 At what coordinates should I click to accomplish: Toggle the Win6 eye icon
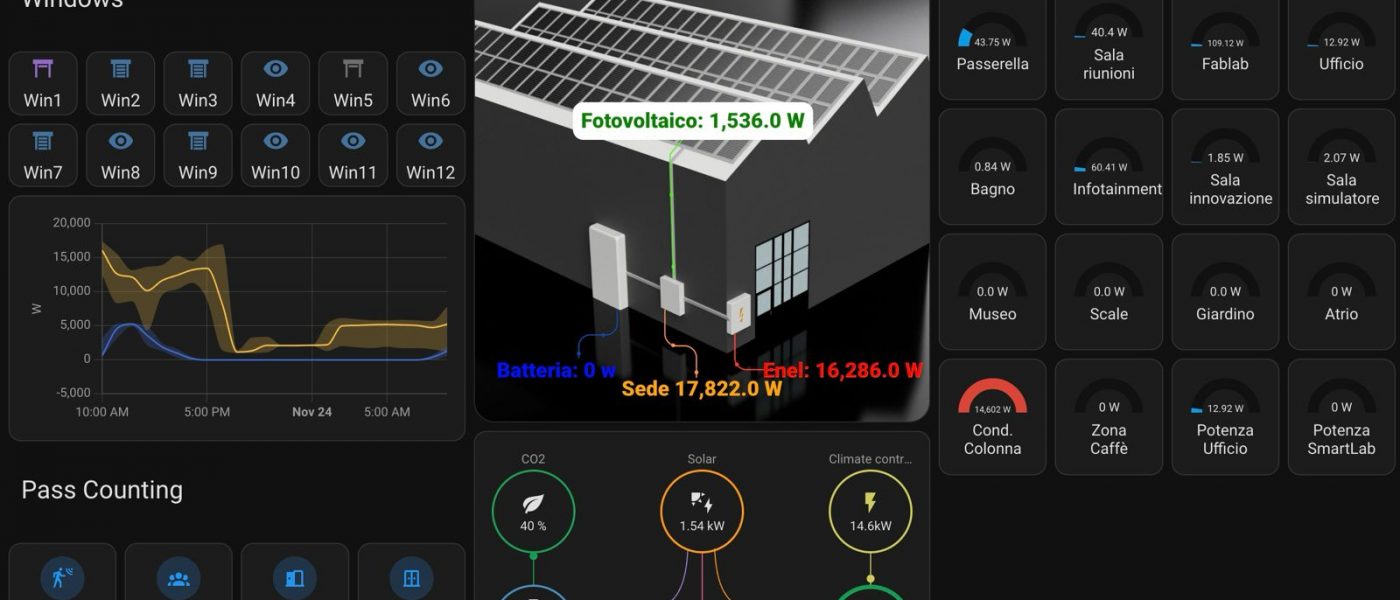[430, 69]
